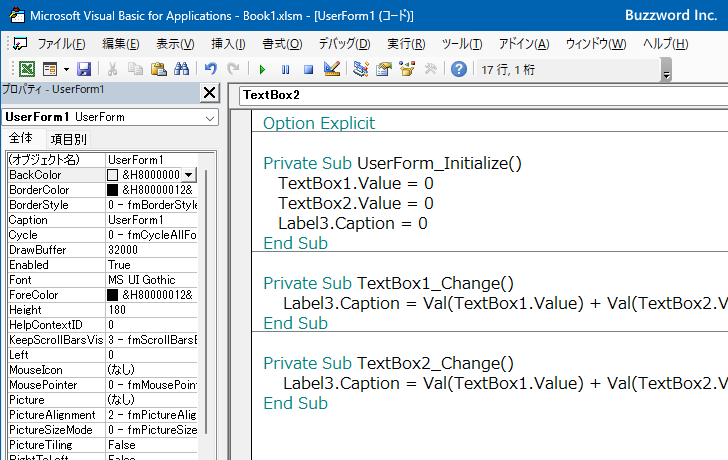This screenshot has width=728, height=460.
Task: Click the Paste clipboard icon
Action: 158,69
